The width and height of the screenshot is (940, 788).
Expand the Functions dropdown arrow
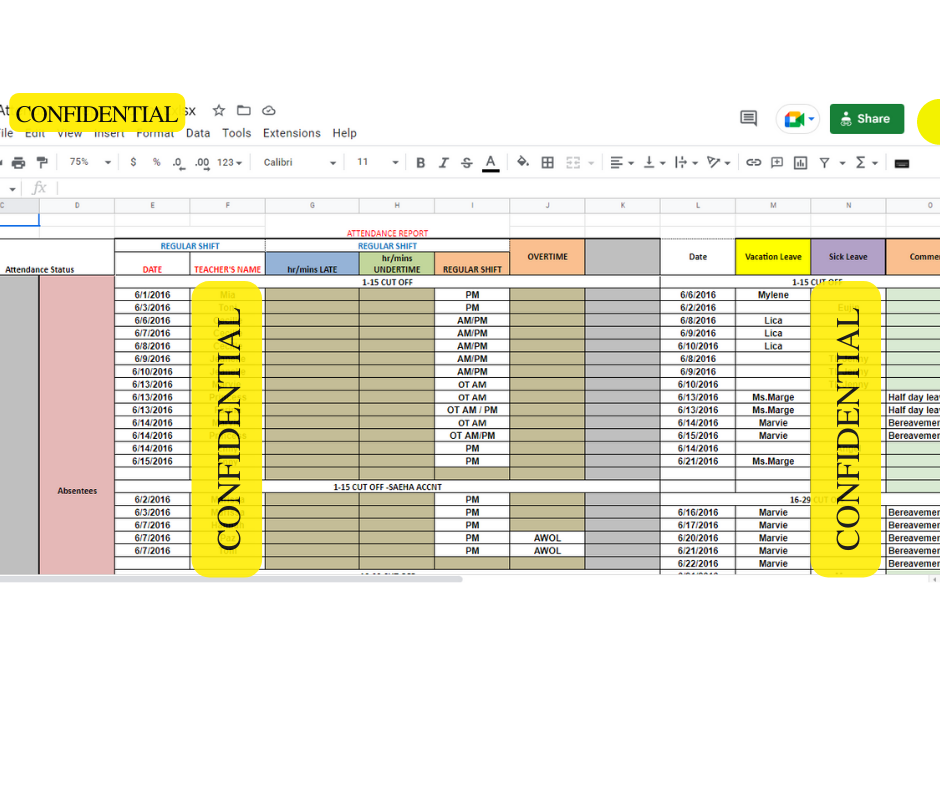[875, 163]
